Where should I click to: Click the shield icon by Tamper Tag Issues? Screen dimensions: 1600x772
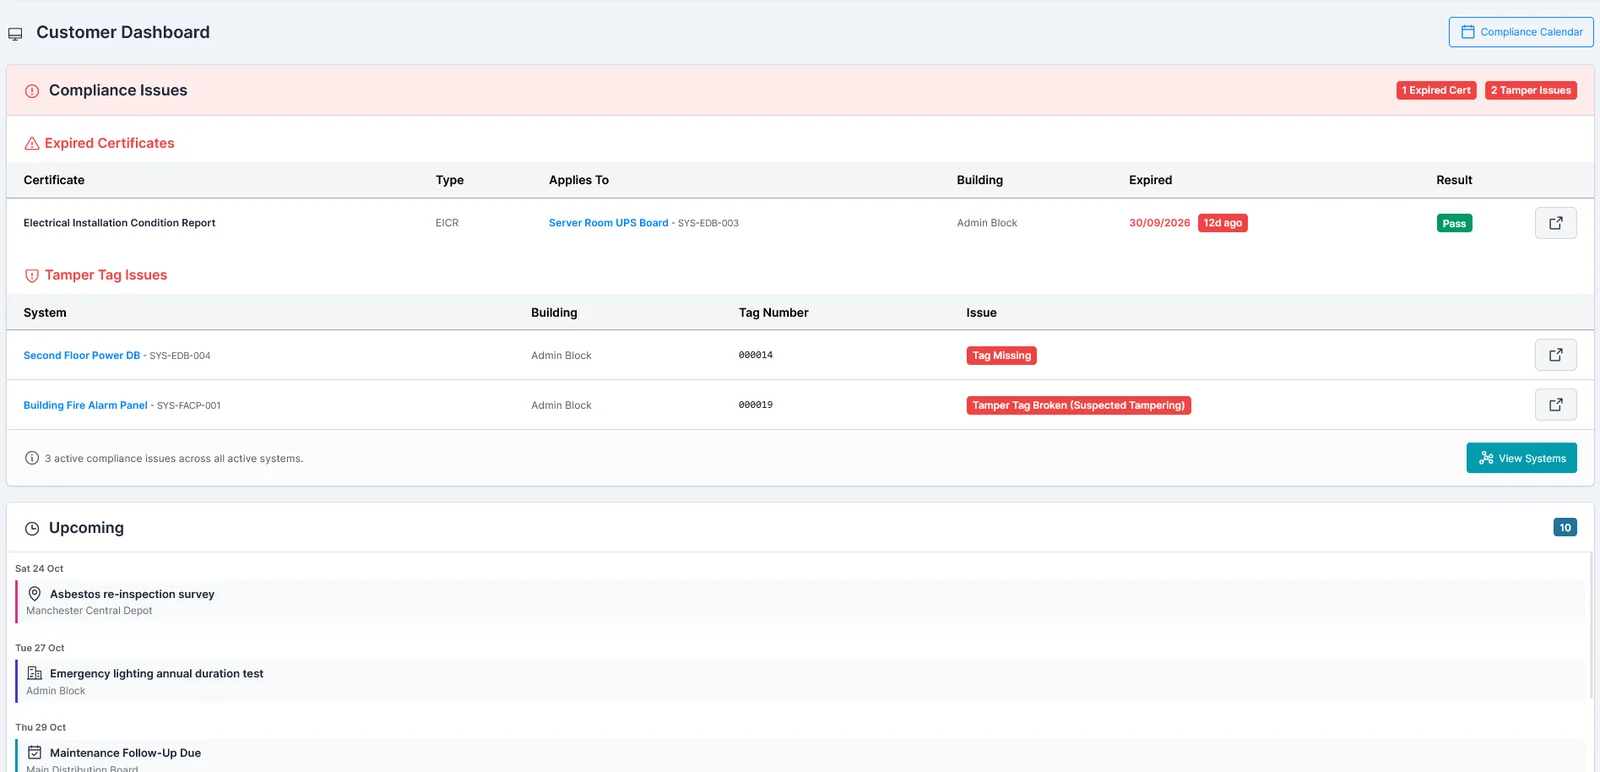pos(32,276)
